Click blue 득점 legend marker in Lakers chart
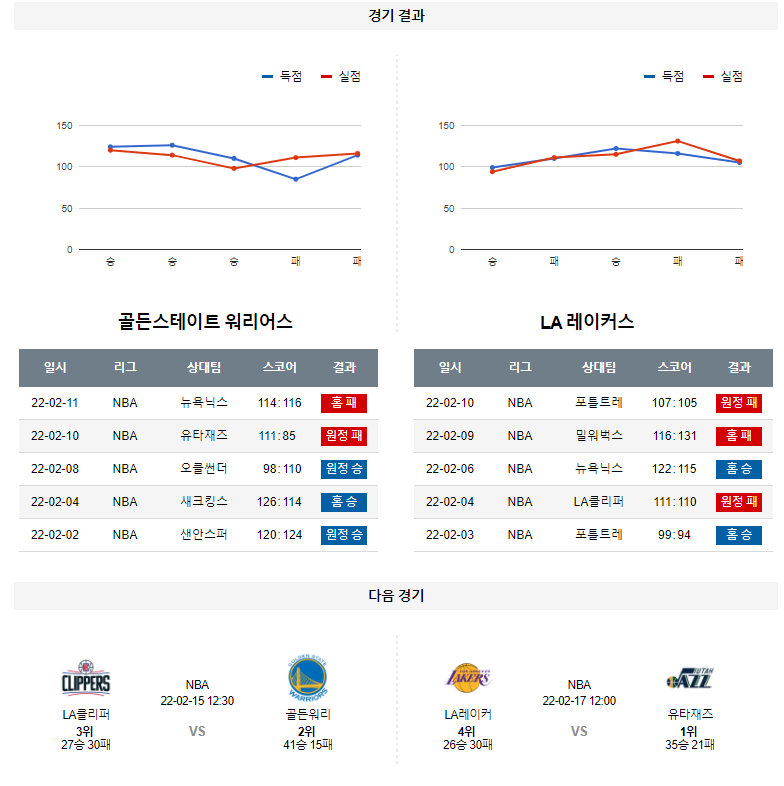 [x=649, y=76]
